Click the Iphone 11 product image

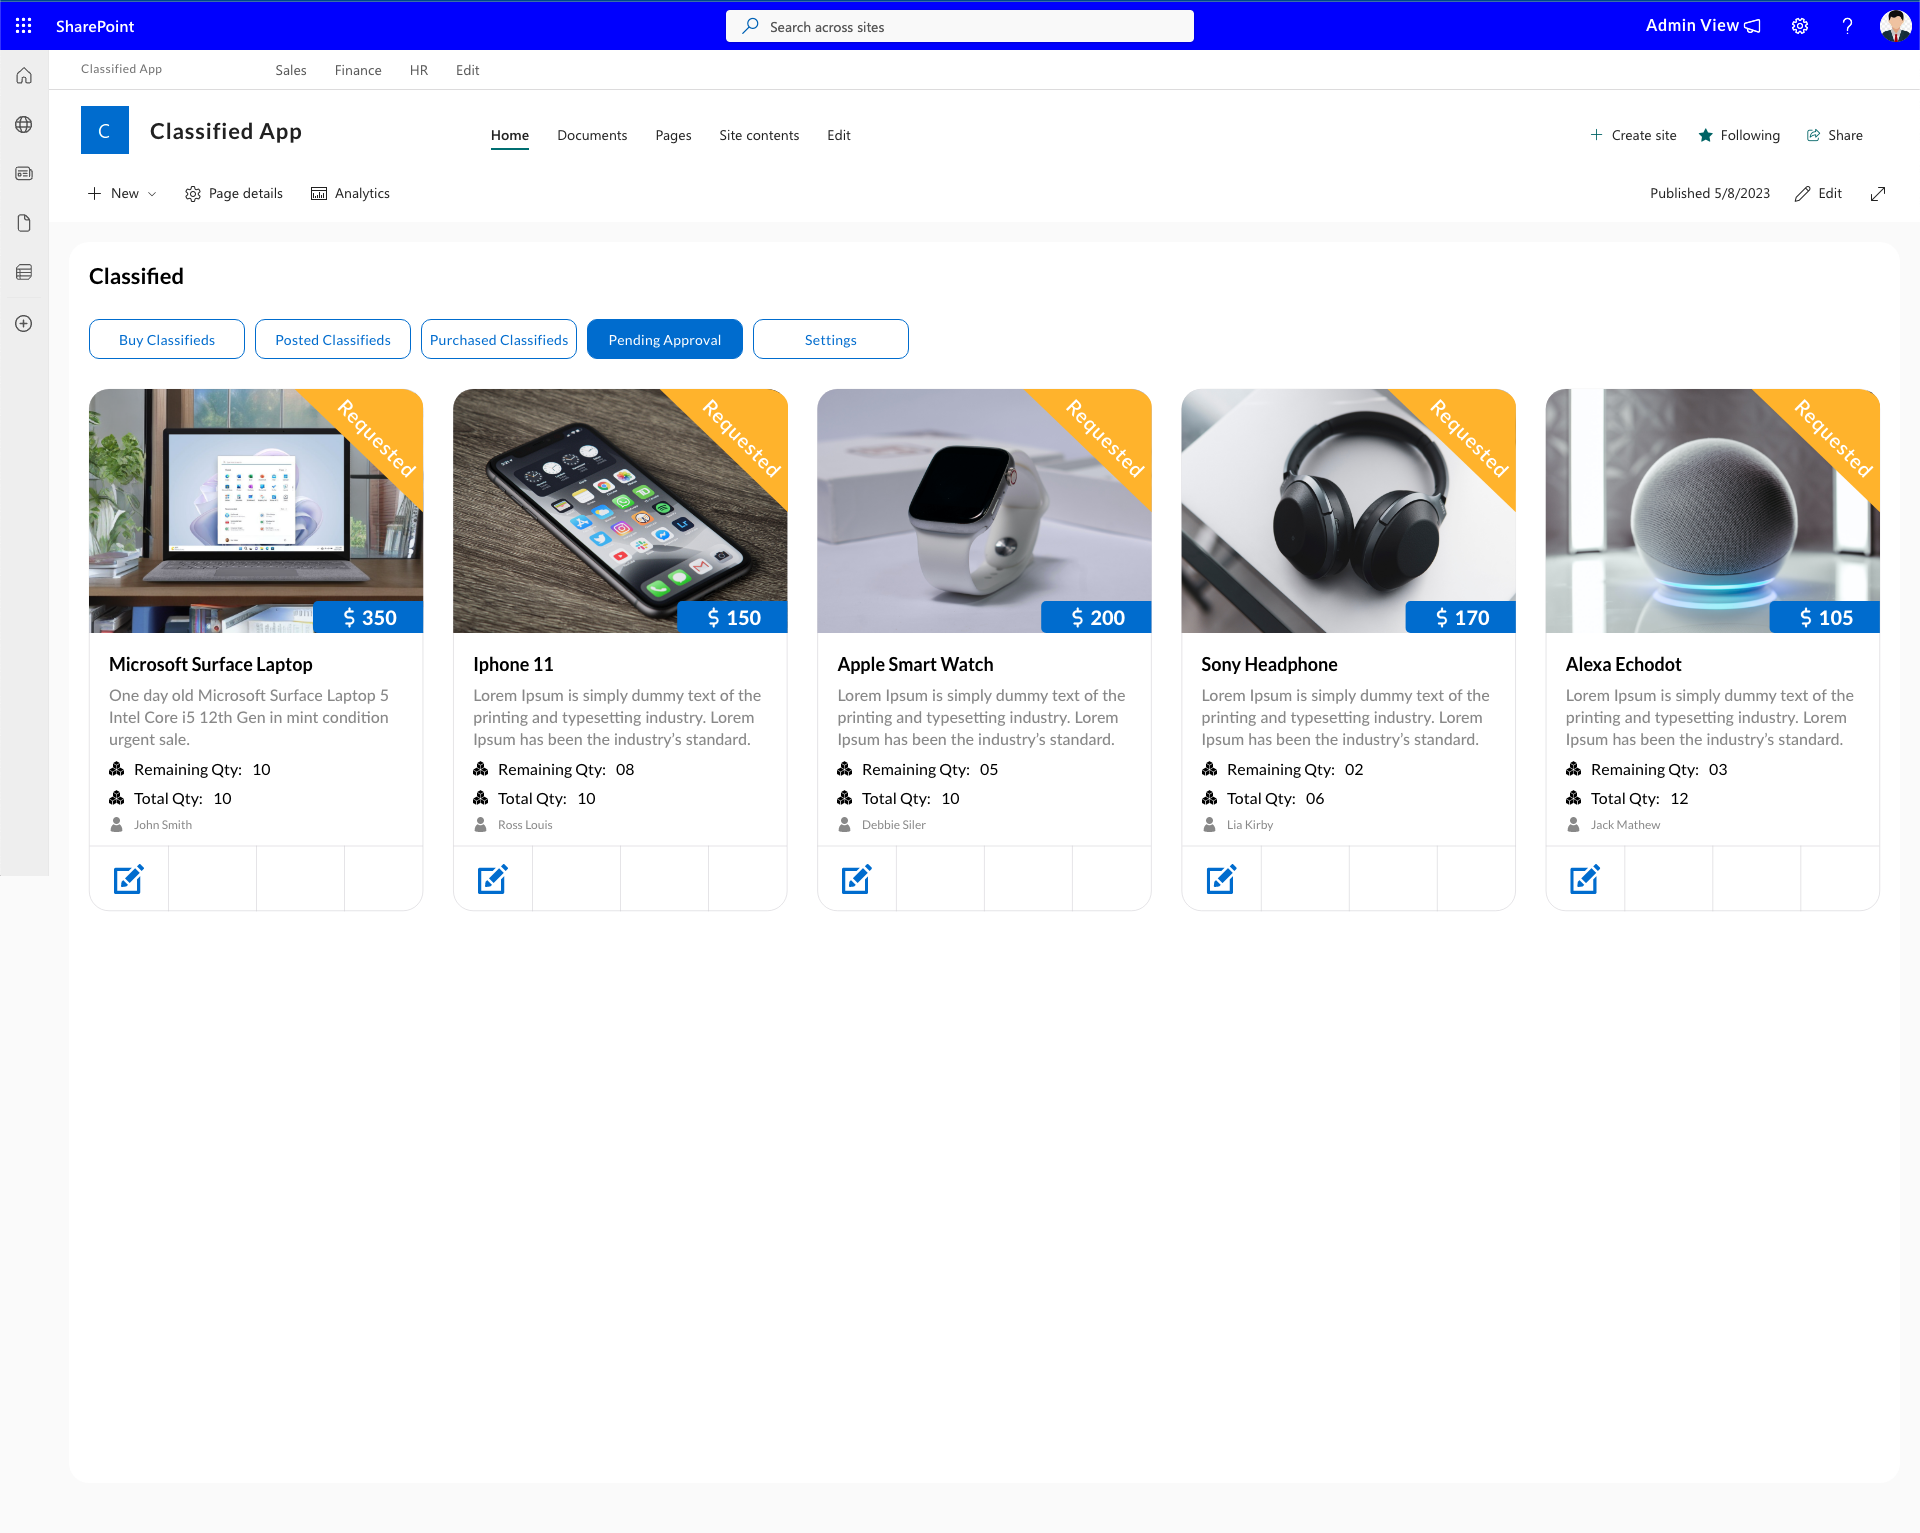[620, 510]
